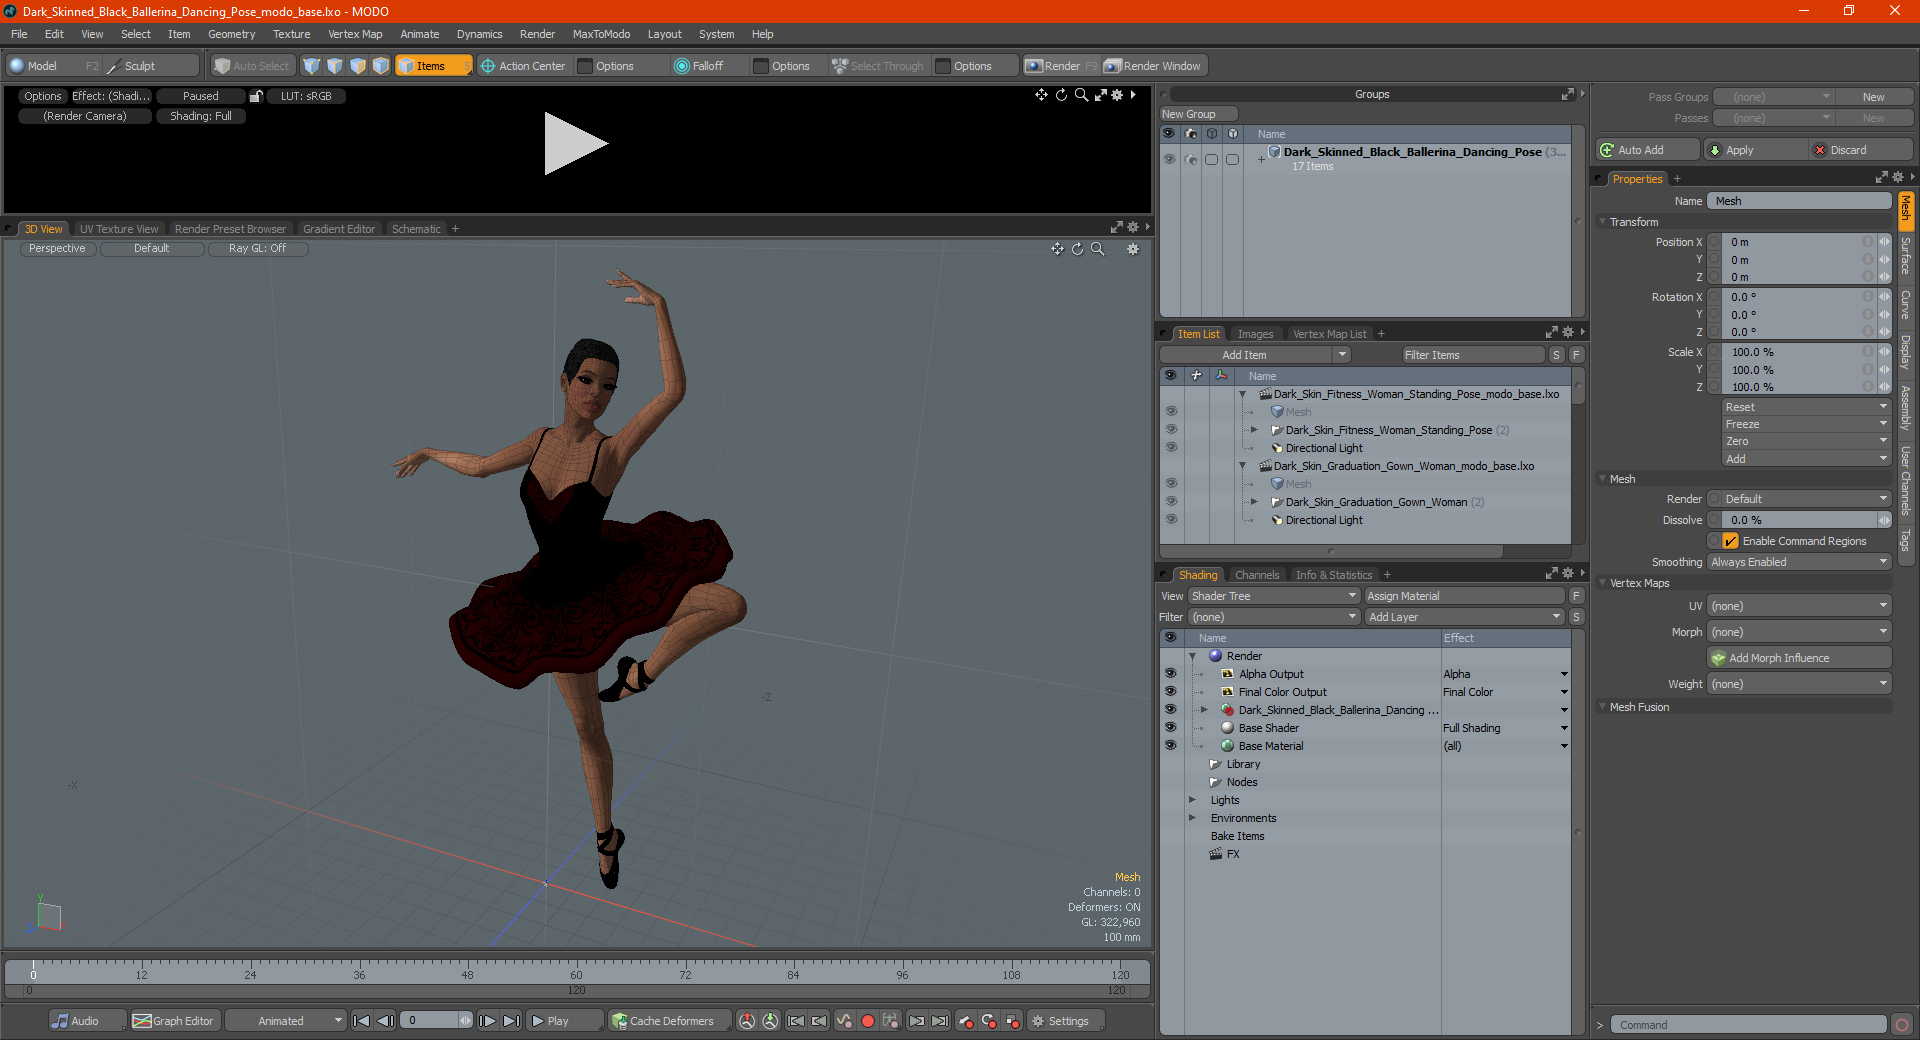Screen dimensions: 1920x1040
Task: Click Auto Add button
Action: coord(1648,150)
